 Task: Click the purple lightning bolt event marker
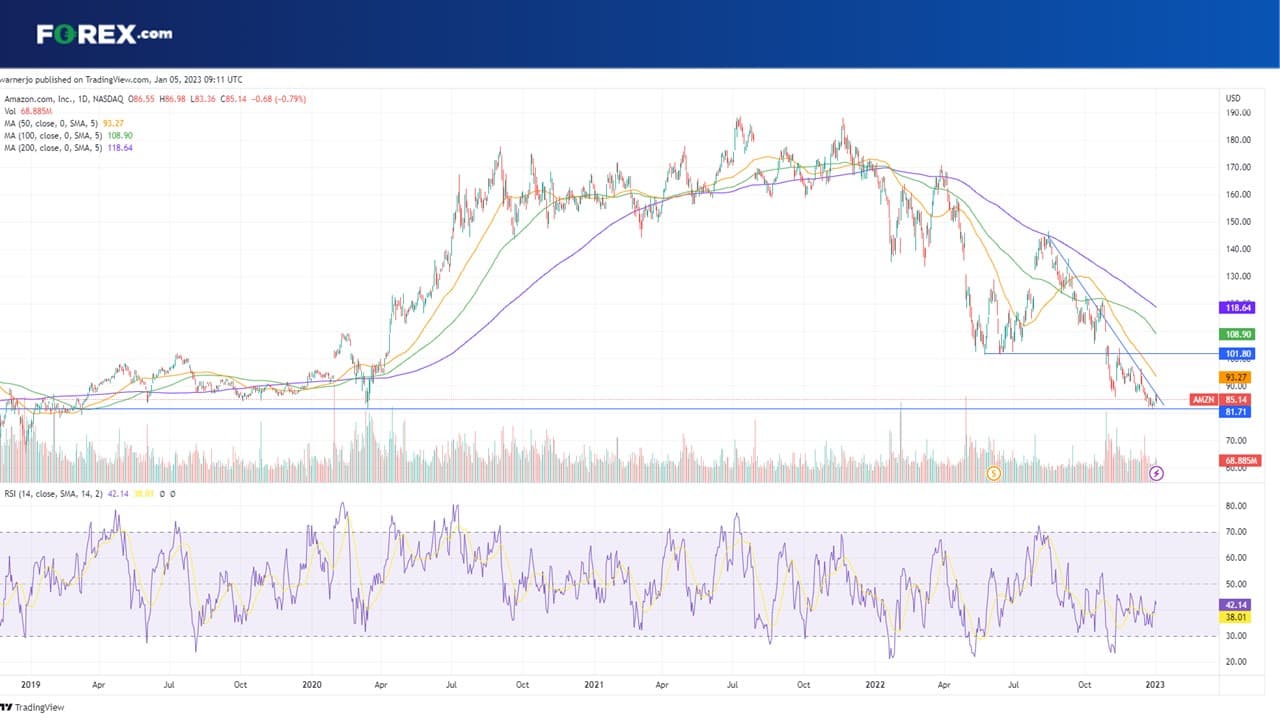1157,473
